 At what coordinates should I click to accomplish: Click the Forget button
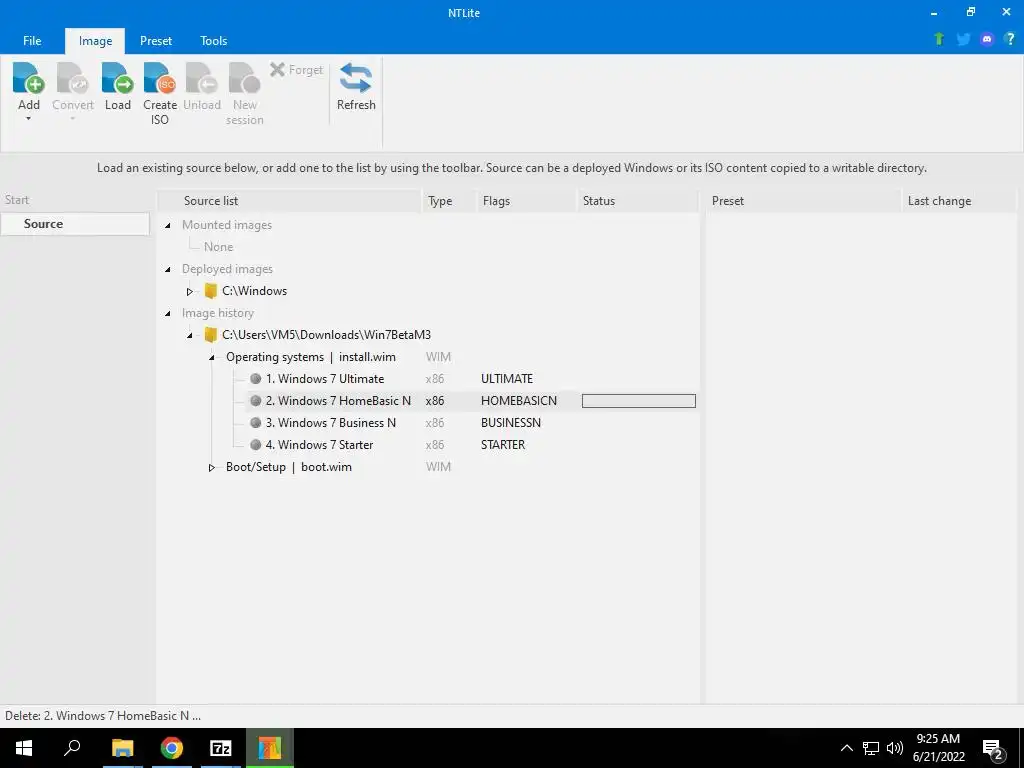click(296, 70)
